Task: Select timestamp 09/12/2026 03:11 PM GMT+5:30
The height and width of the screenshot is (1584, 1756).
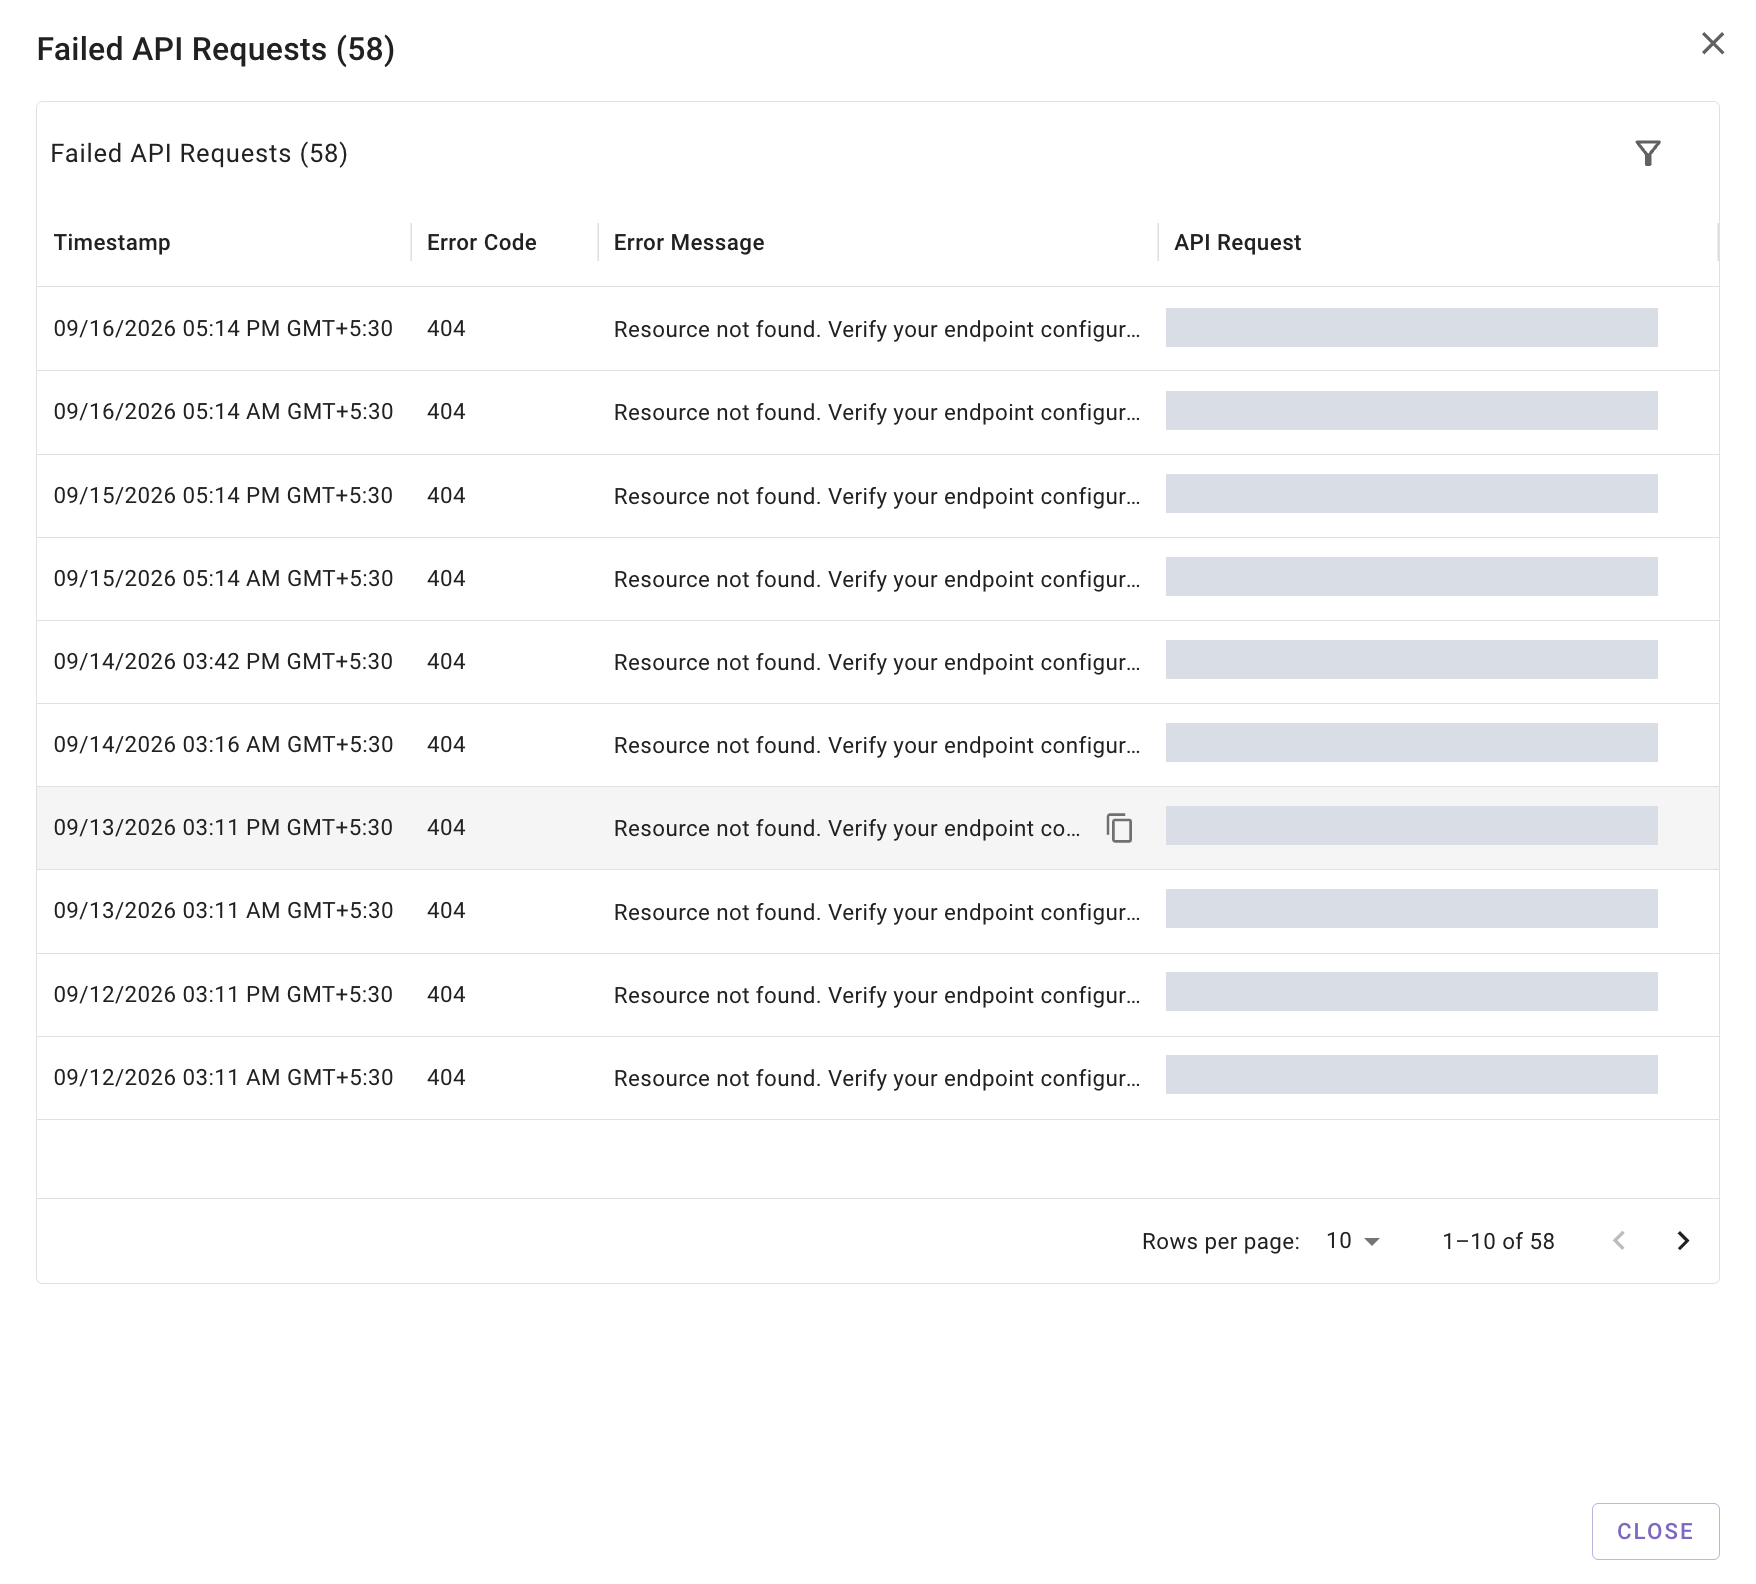Action: click(x=223, y=994)
